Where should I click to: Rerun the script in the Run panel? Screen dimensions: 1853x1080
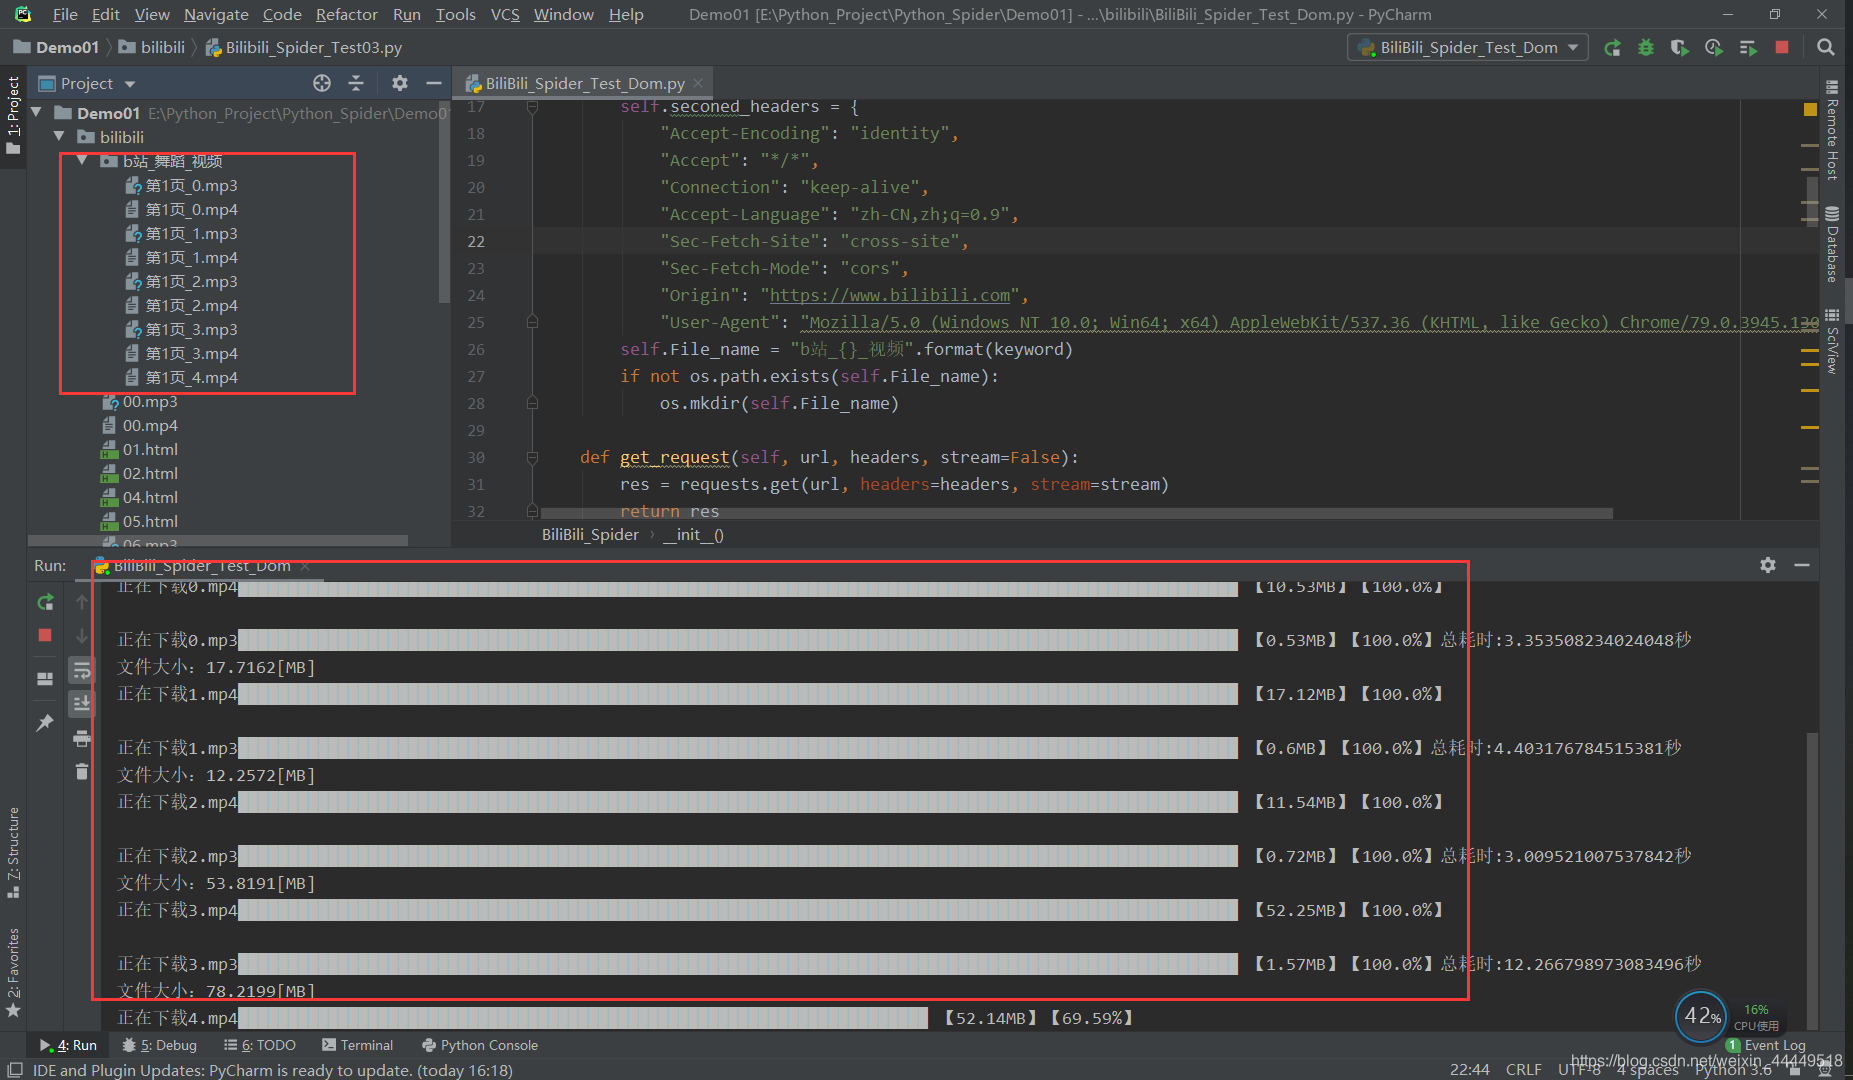coord(45,602)
